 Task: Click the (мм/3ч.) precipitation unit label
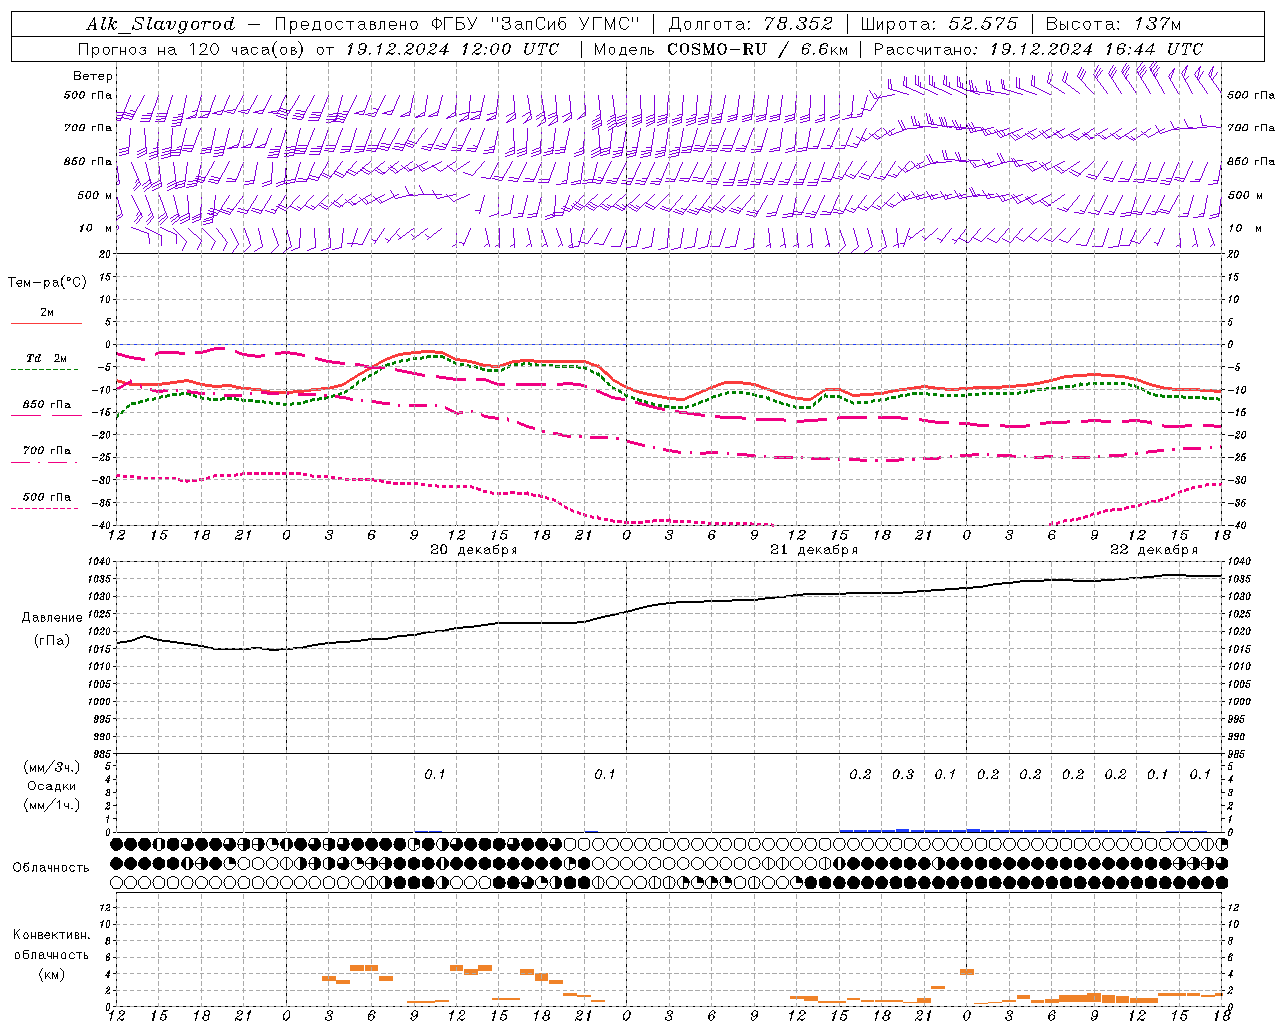pos(52,767)
